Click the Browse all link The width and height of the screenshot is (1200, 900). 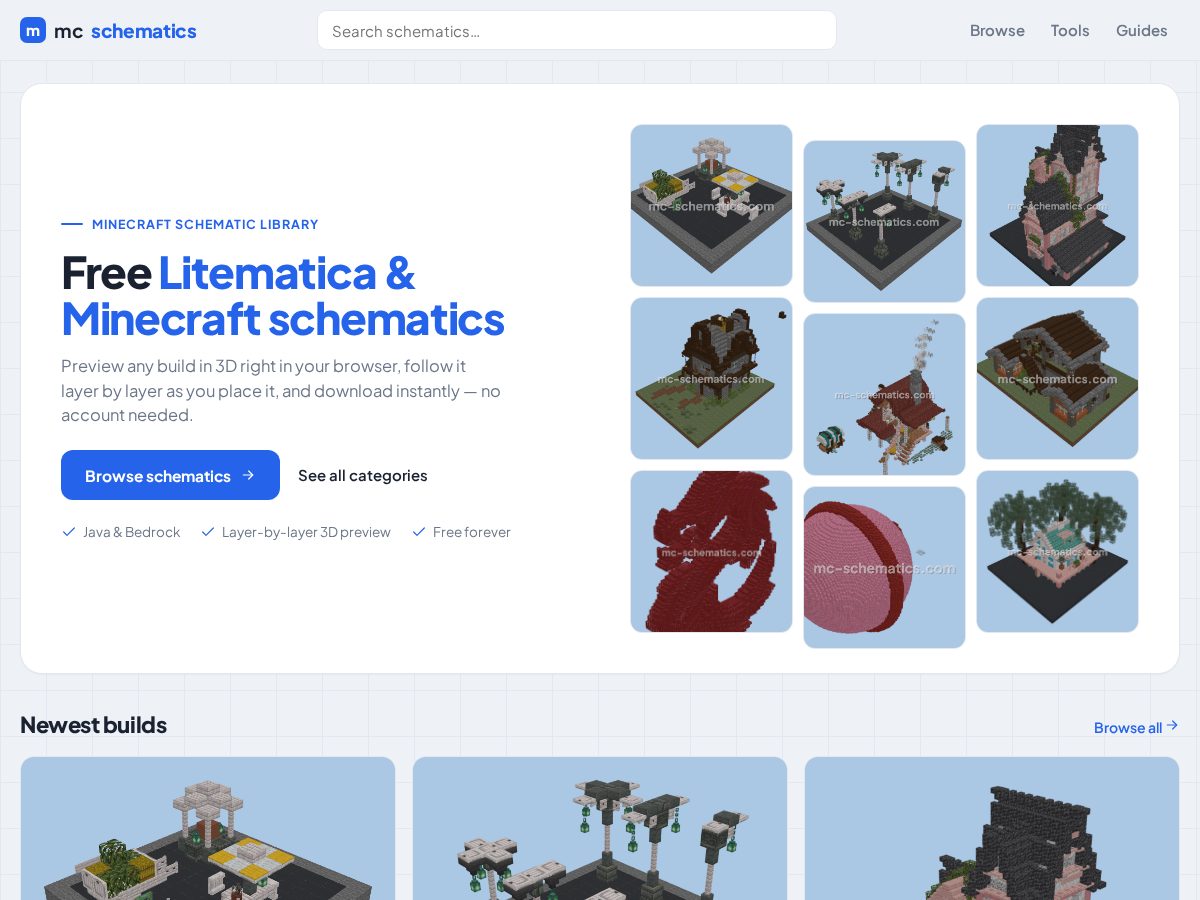[x=1136, y=727]
